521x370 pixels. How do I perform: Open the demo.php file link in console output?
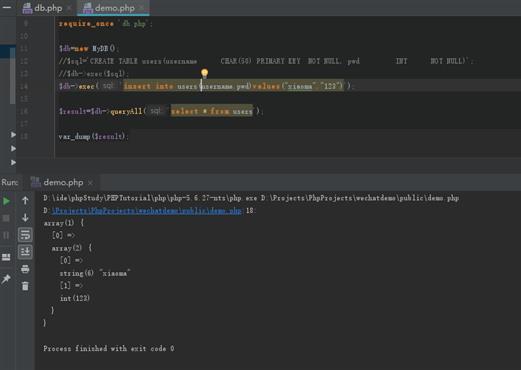(147, 210)
